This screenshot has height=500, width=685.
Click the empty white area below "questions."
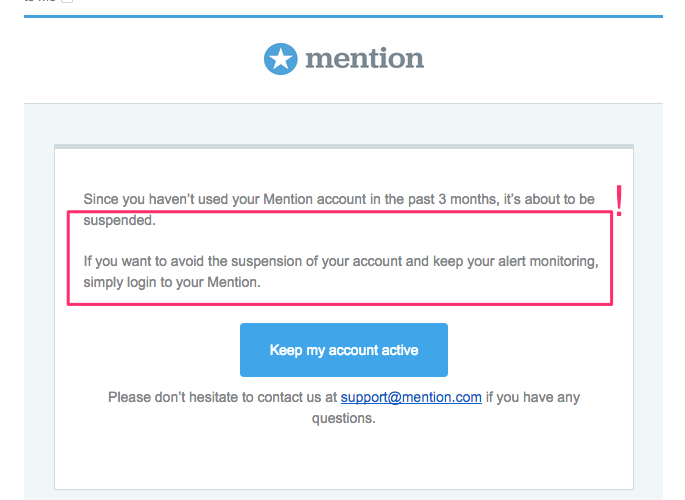344,459
